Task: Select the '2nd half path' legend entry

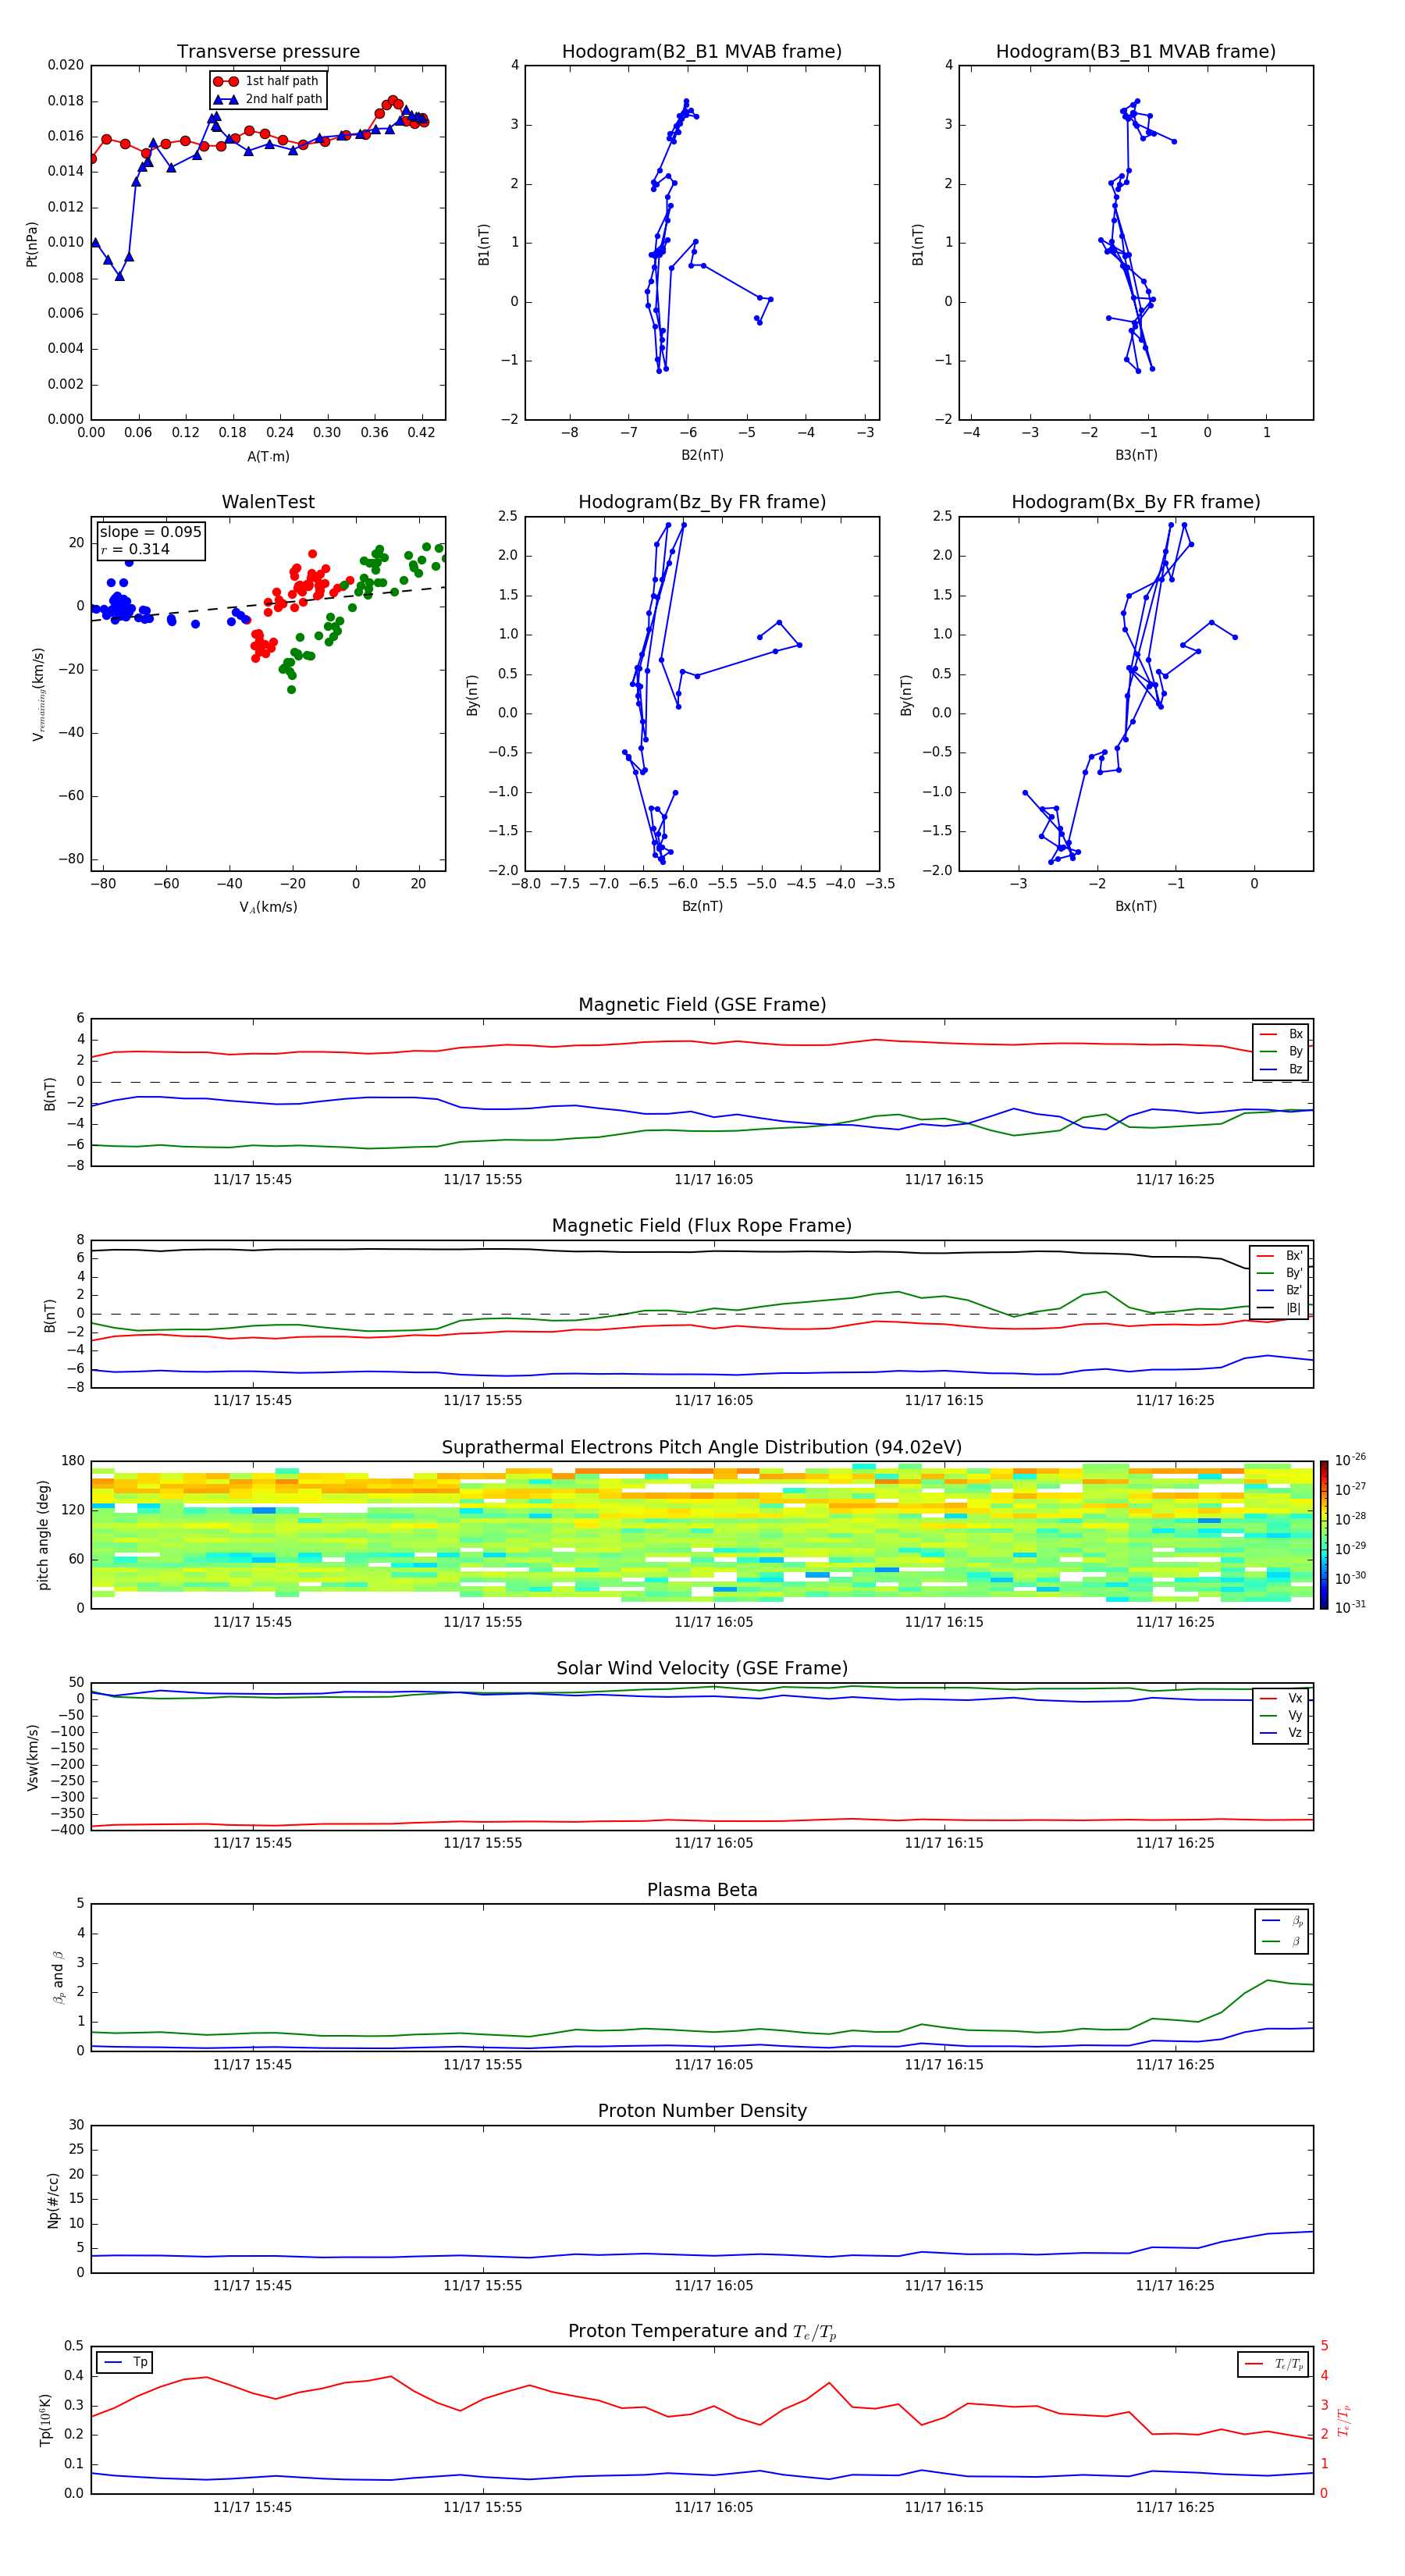Action: (x=267, y=99)
